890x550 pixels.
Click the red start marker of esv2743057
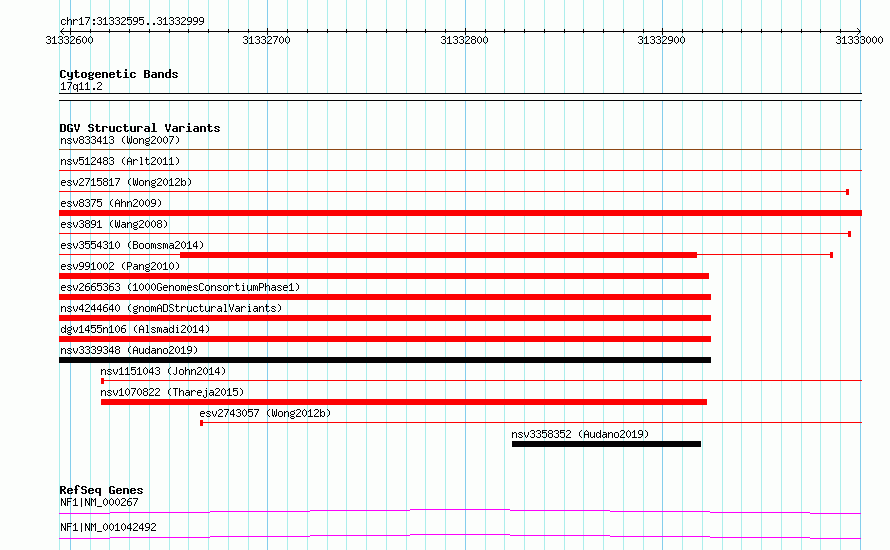(x=201, y=423)
